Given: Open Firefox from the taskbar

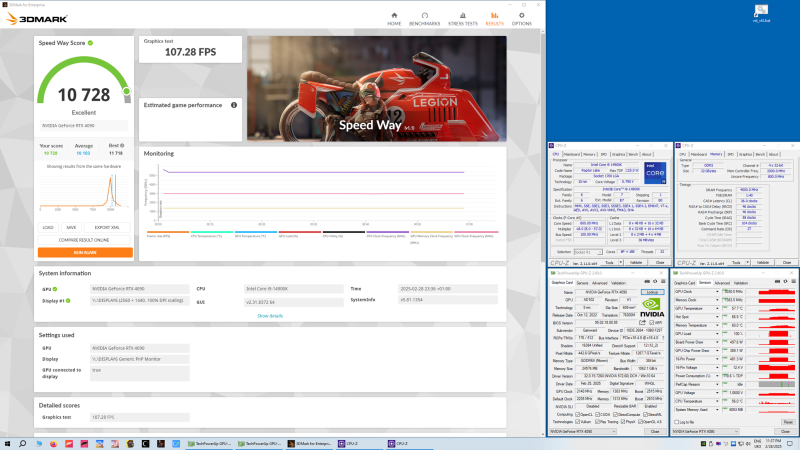Looking at the screenshot, I should click(x=53, y=444).
